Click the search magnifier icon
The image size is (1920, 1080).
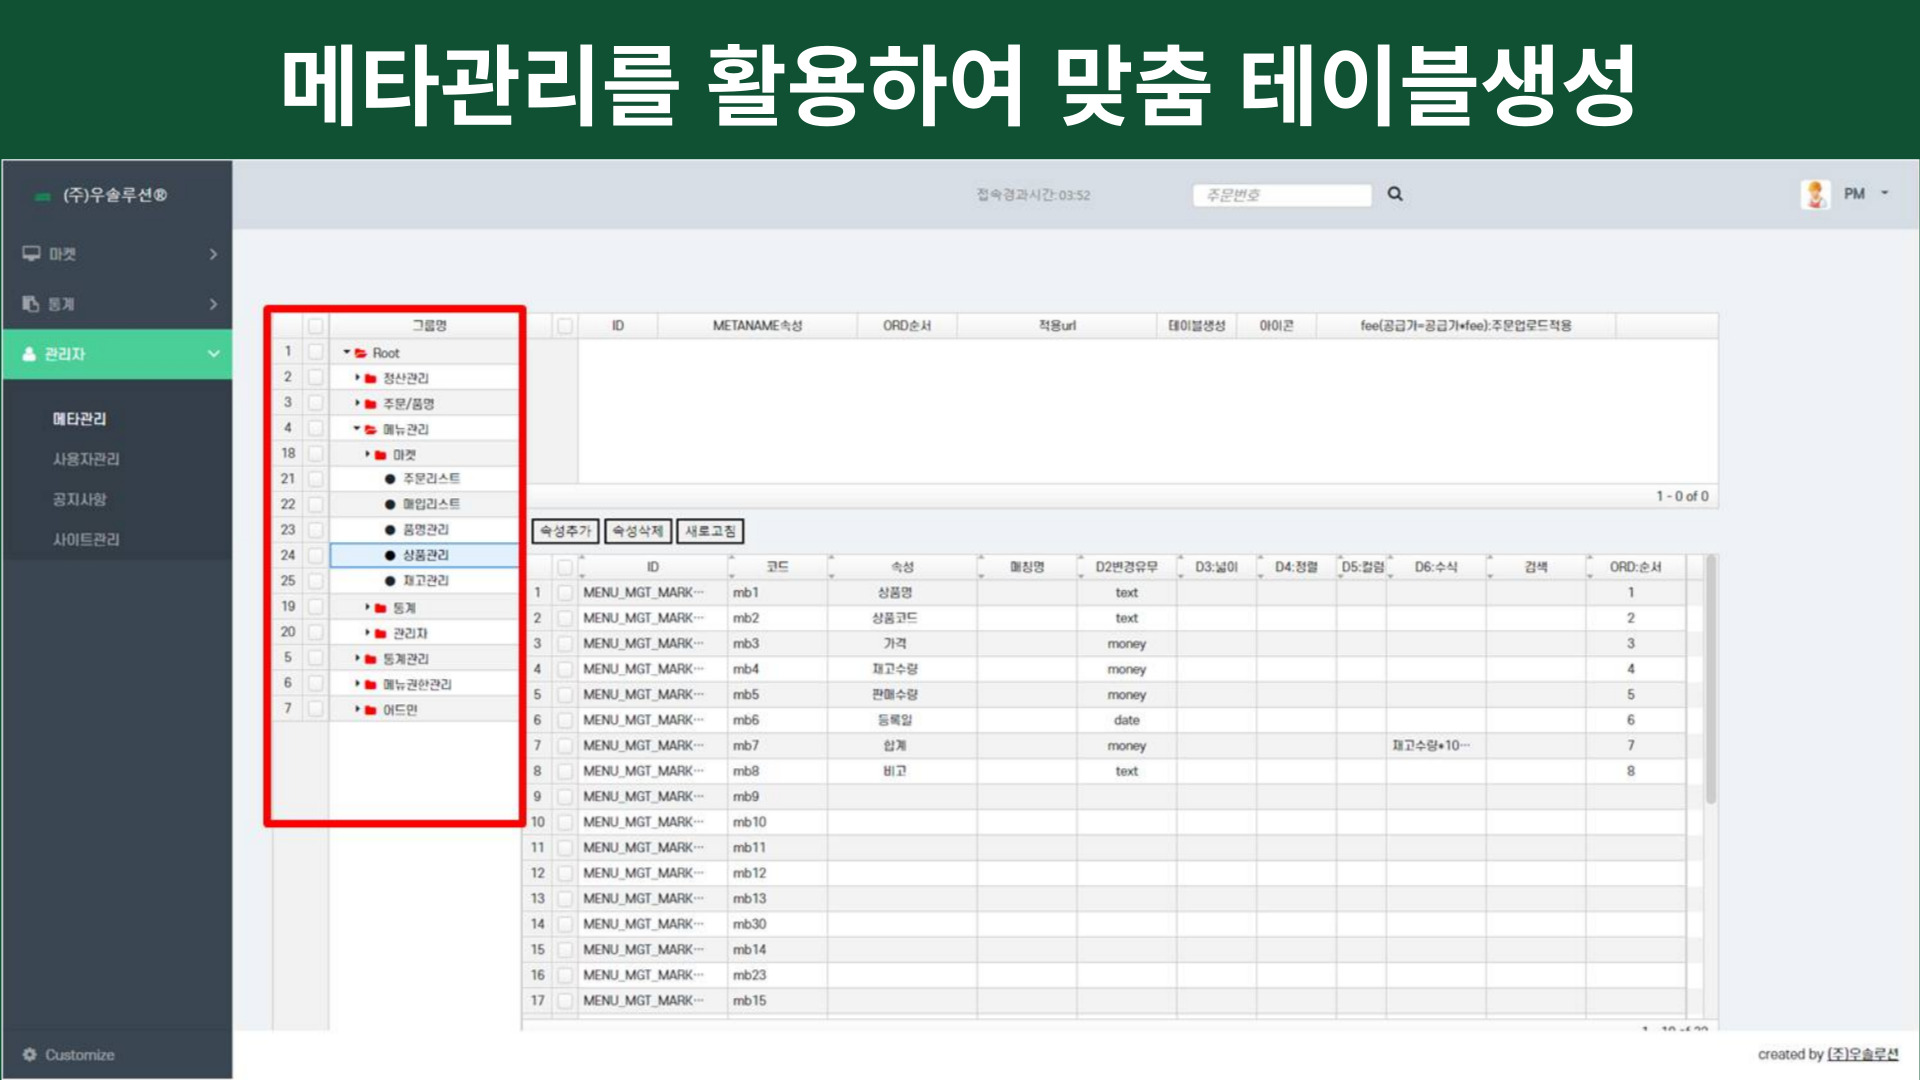[x=1395, y=194]
